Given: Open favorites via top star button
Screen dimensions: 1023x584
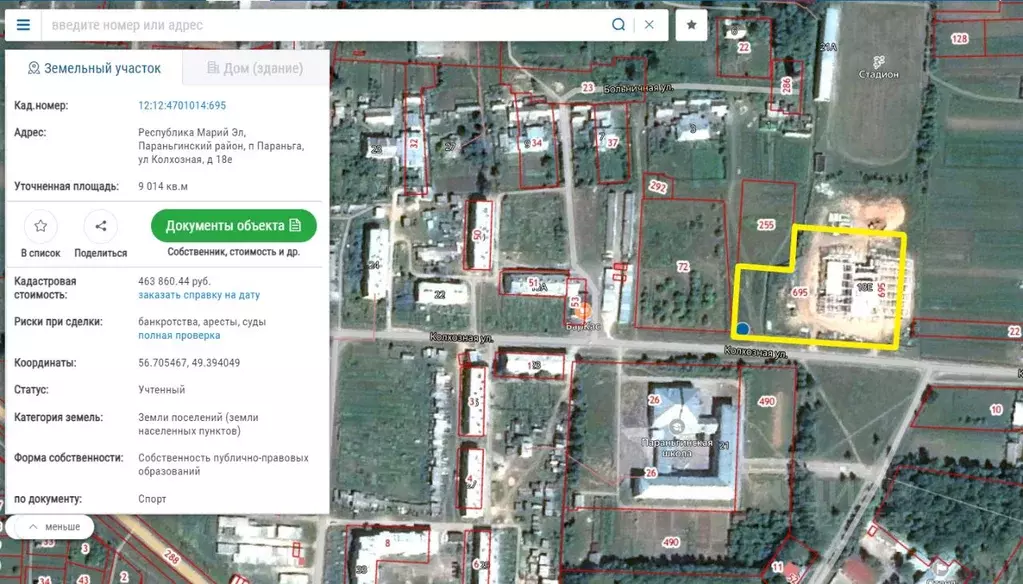Looking at the screenshot, I should point(691,25).
